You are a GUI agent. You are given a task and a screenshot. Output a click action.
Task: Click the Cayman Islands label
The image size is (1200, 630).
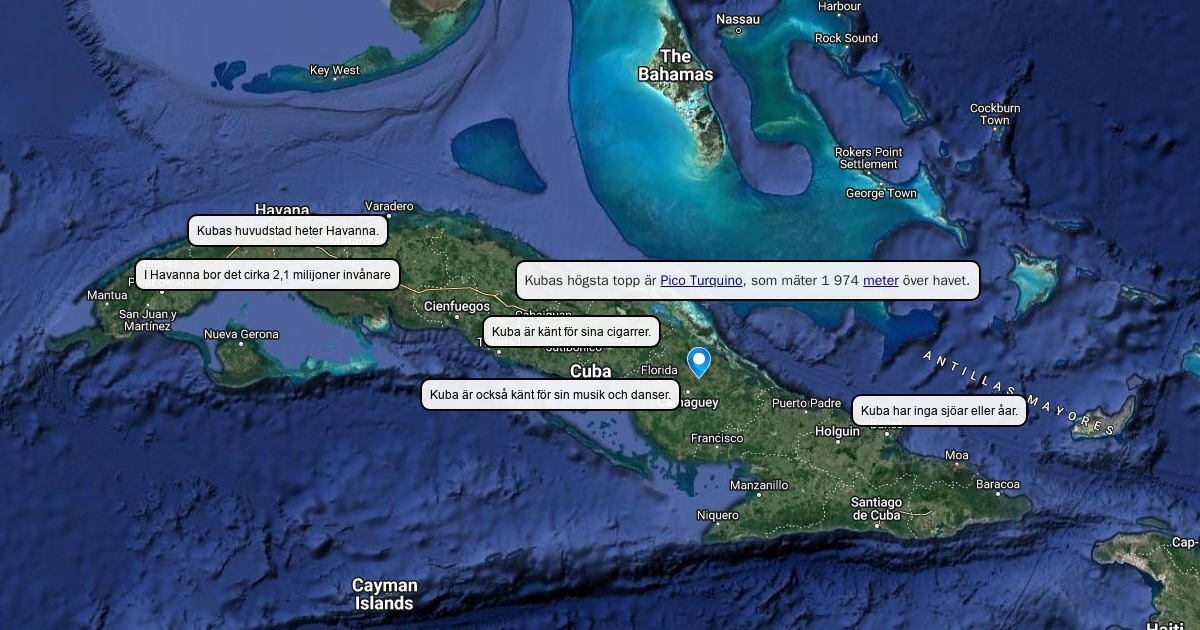pos(384,594)
